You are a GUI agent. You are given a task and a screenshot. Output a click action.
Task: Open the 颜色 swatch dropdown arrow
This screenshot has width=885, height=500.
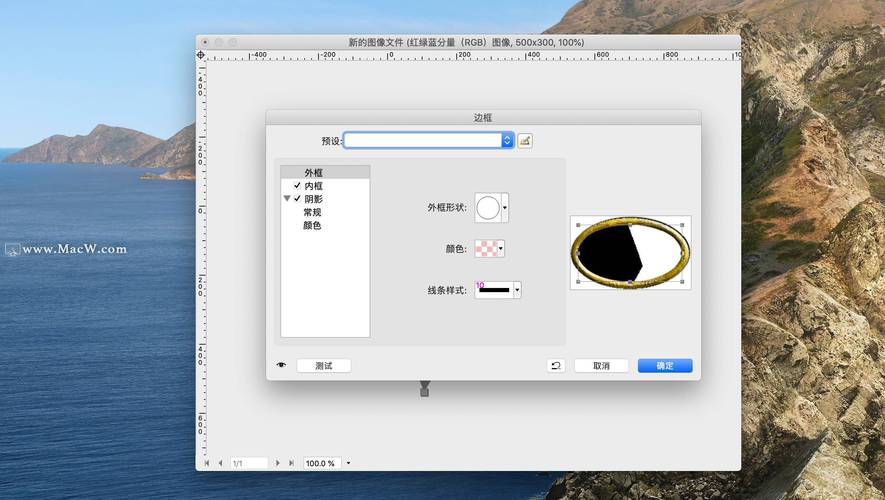coord(501,248)
